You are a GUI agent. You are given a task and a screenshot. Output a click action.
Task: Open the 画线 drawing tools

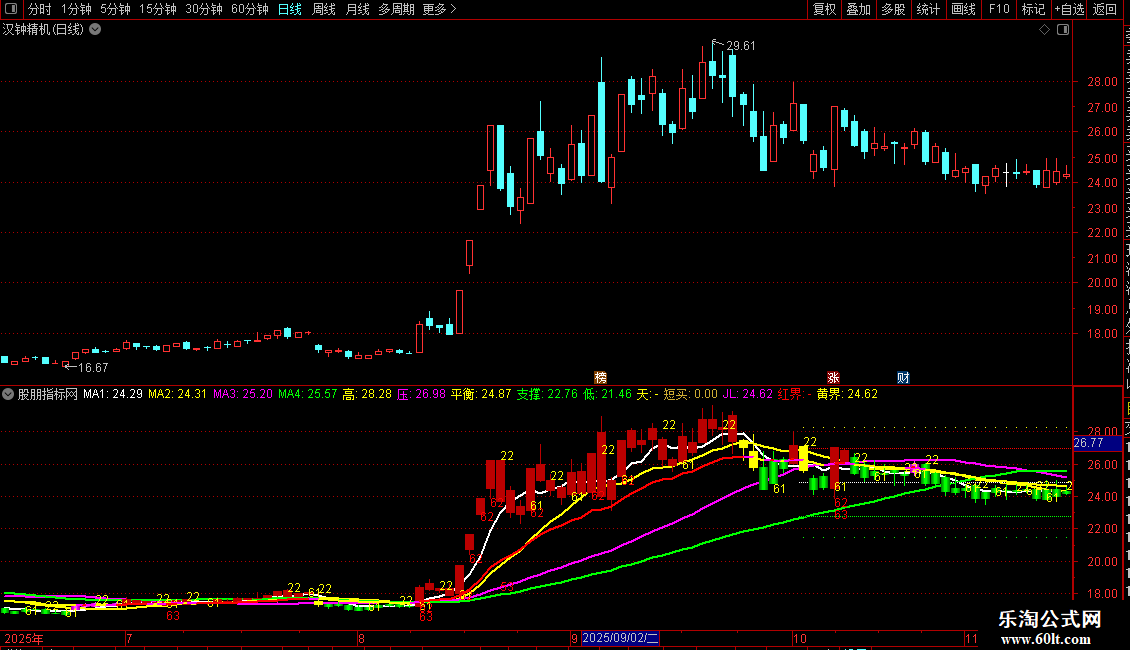click(964, 9)
